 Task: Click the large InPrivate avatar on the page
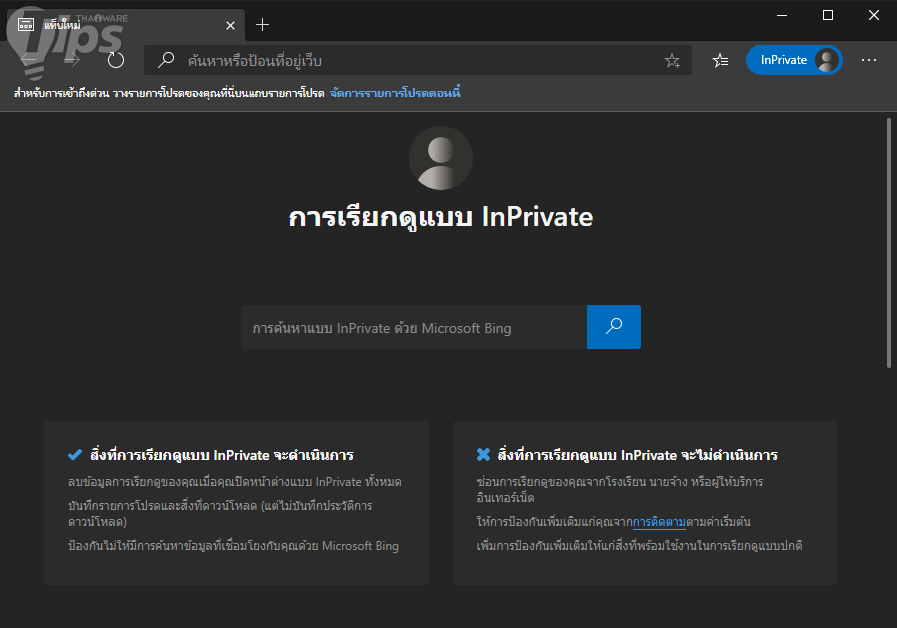coord(441,159)
